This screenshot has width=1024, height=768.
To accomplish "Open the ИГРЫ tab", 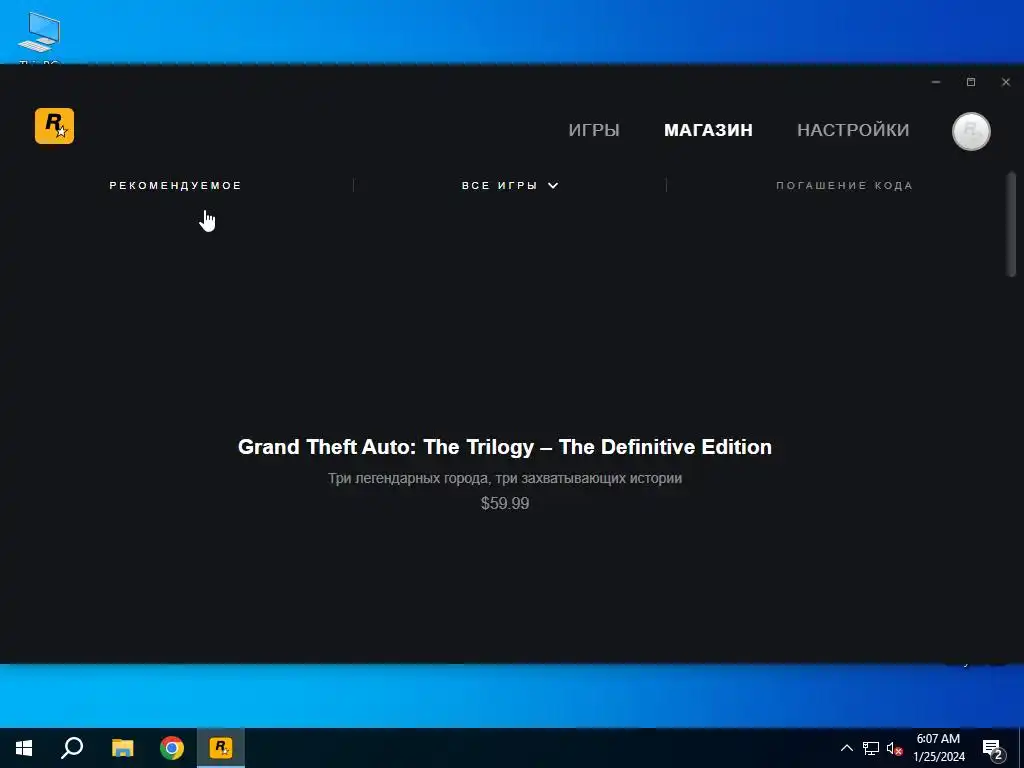I will pyautogui.click(x=594, y=130).
